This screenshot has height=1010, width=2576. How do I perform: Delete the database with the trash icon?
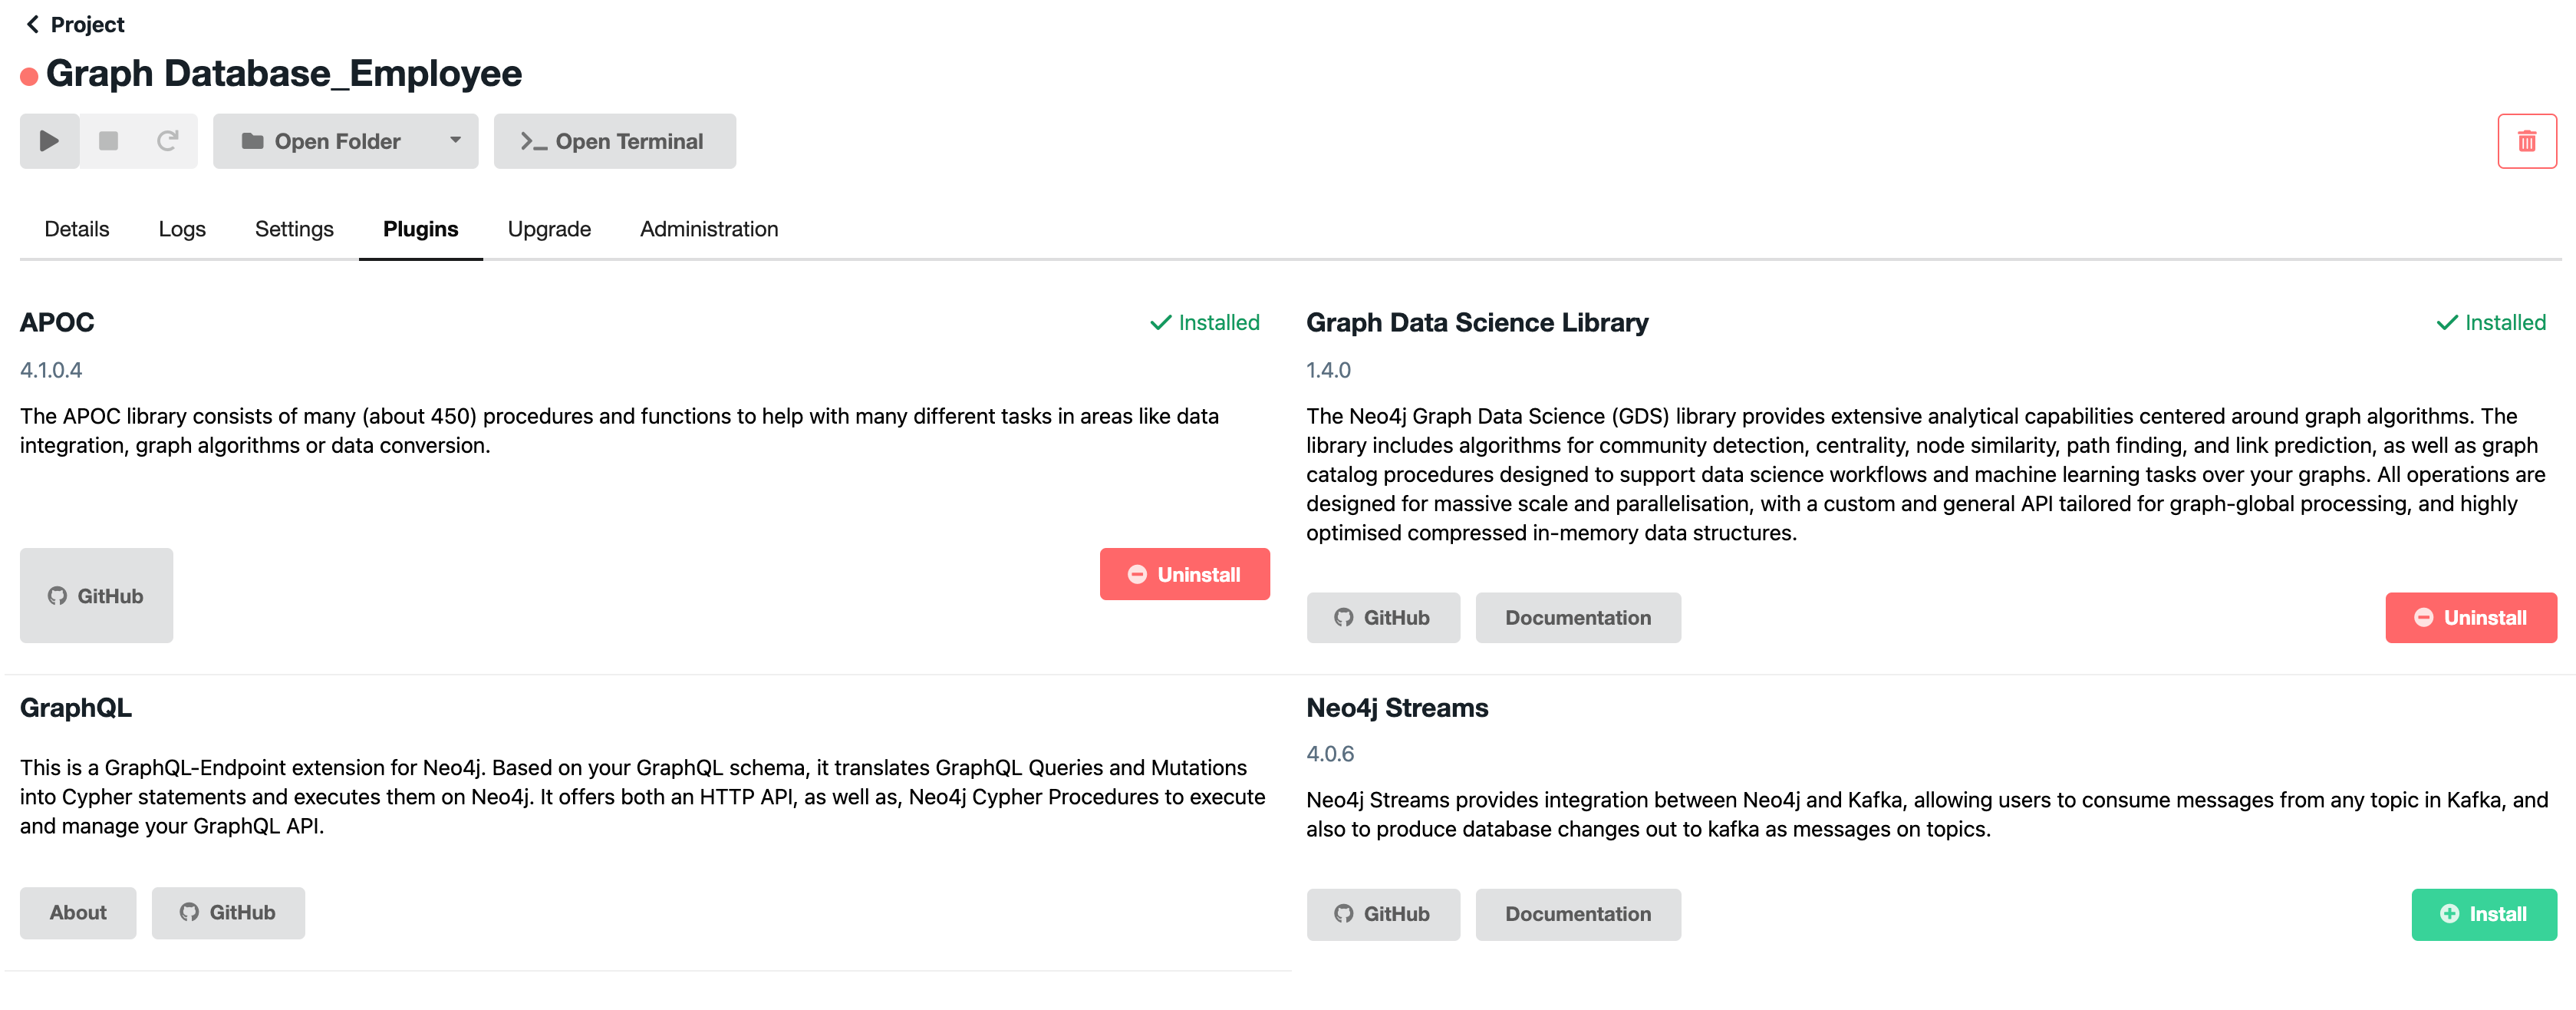(2526, 141)
